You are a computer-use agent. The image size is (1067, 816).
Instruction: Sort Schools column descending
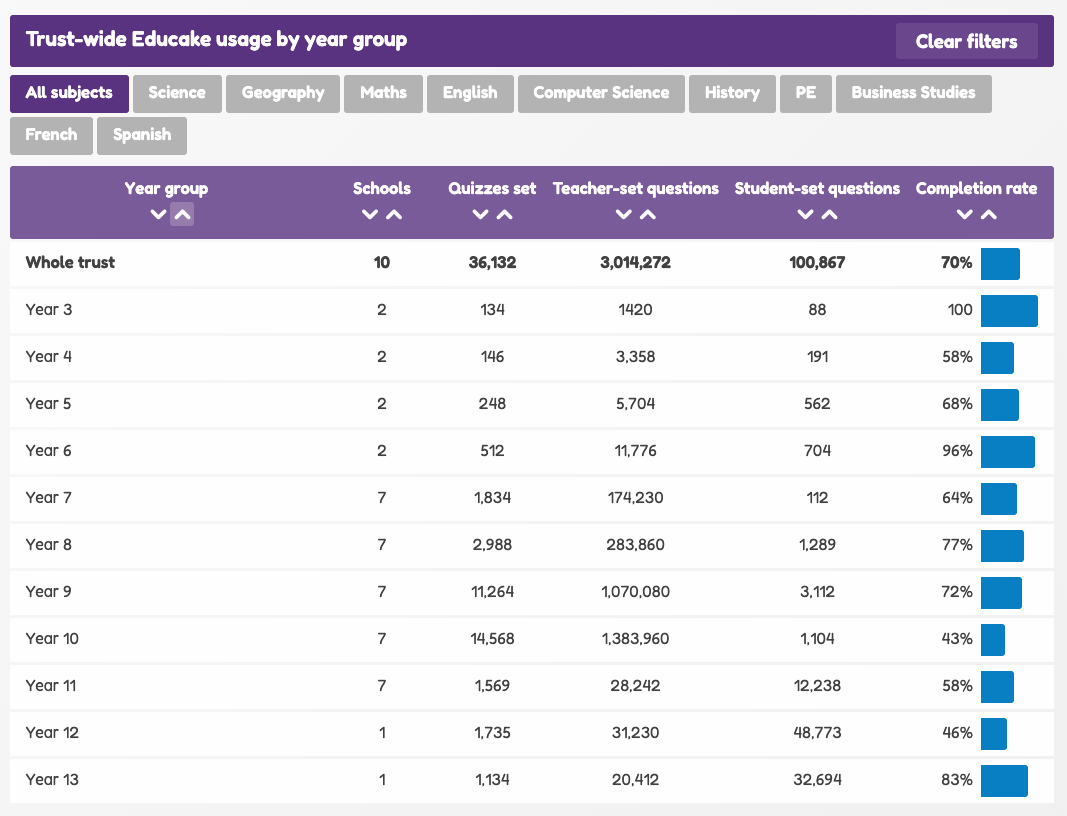click(370, 214)
